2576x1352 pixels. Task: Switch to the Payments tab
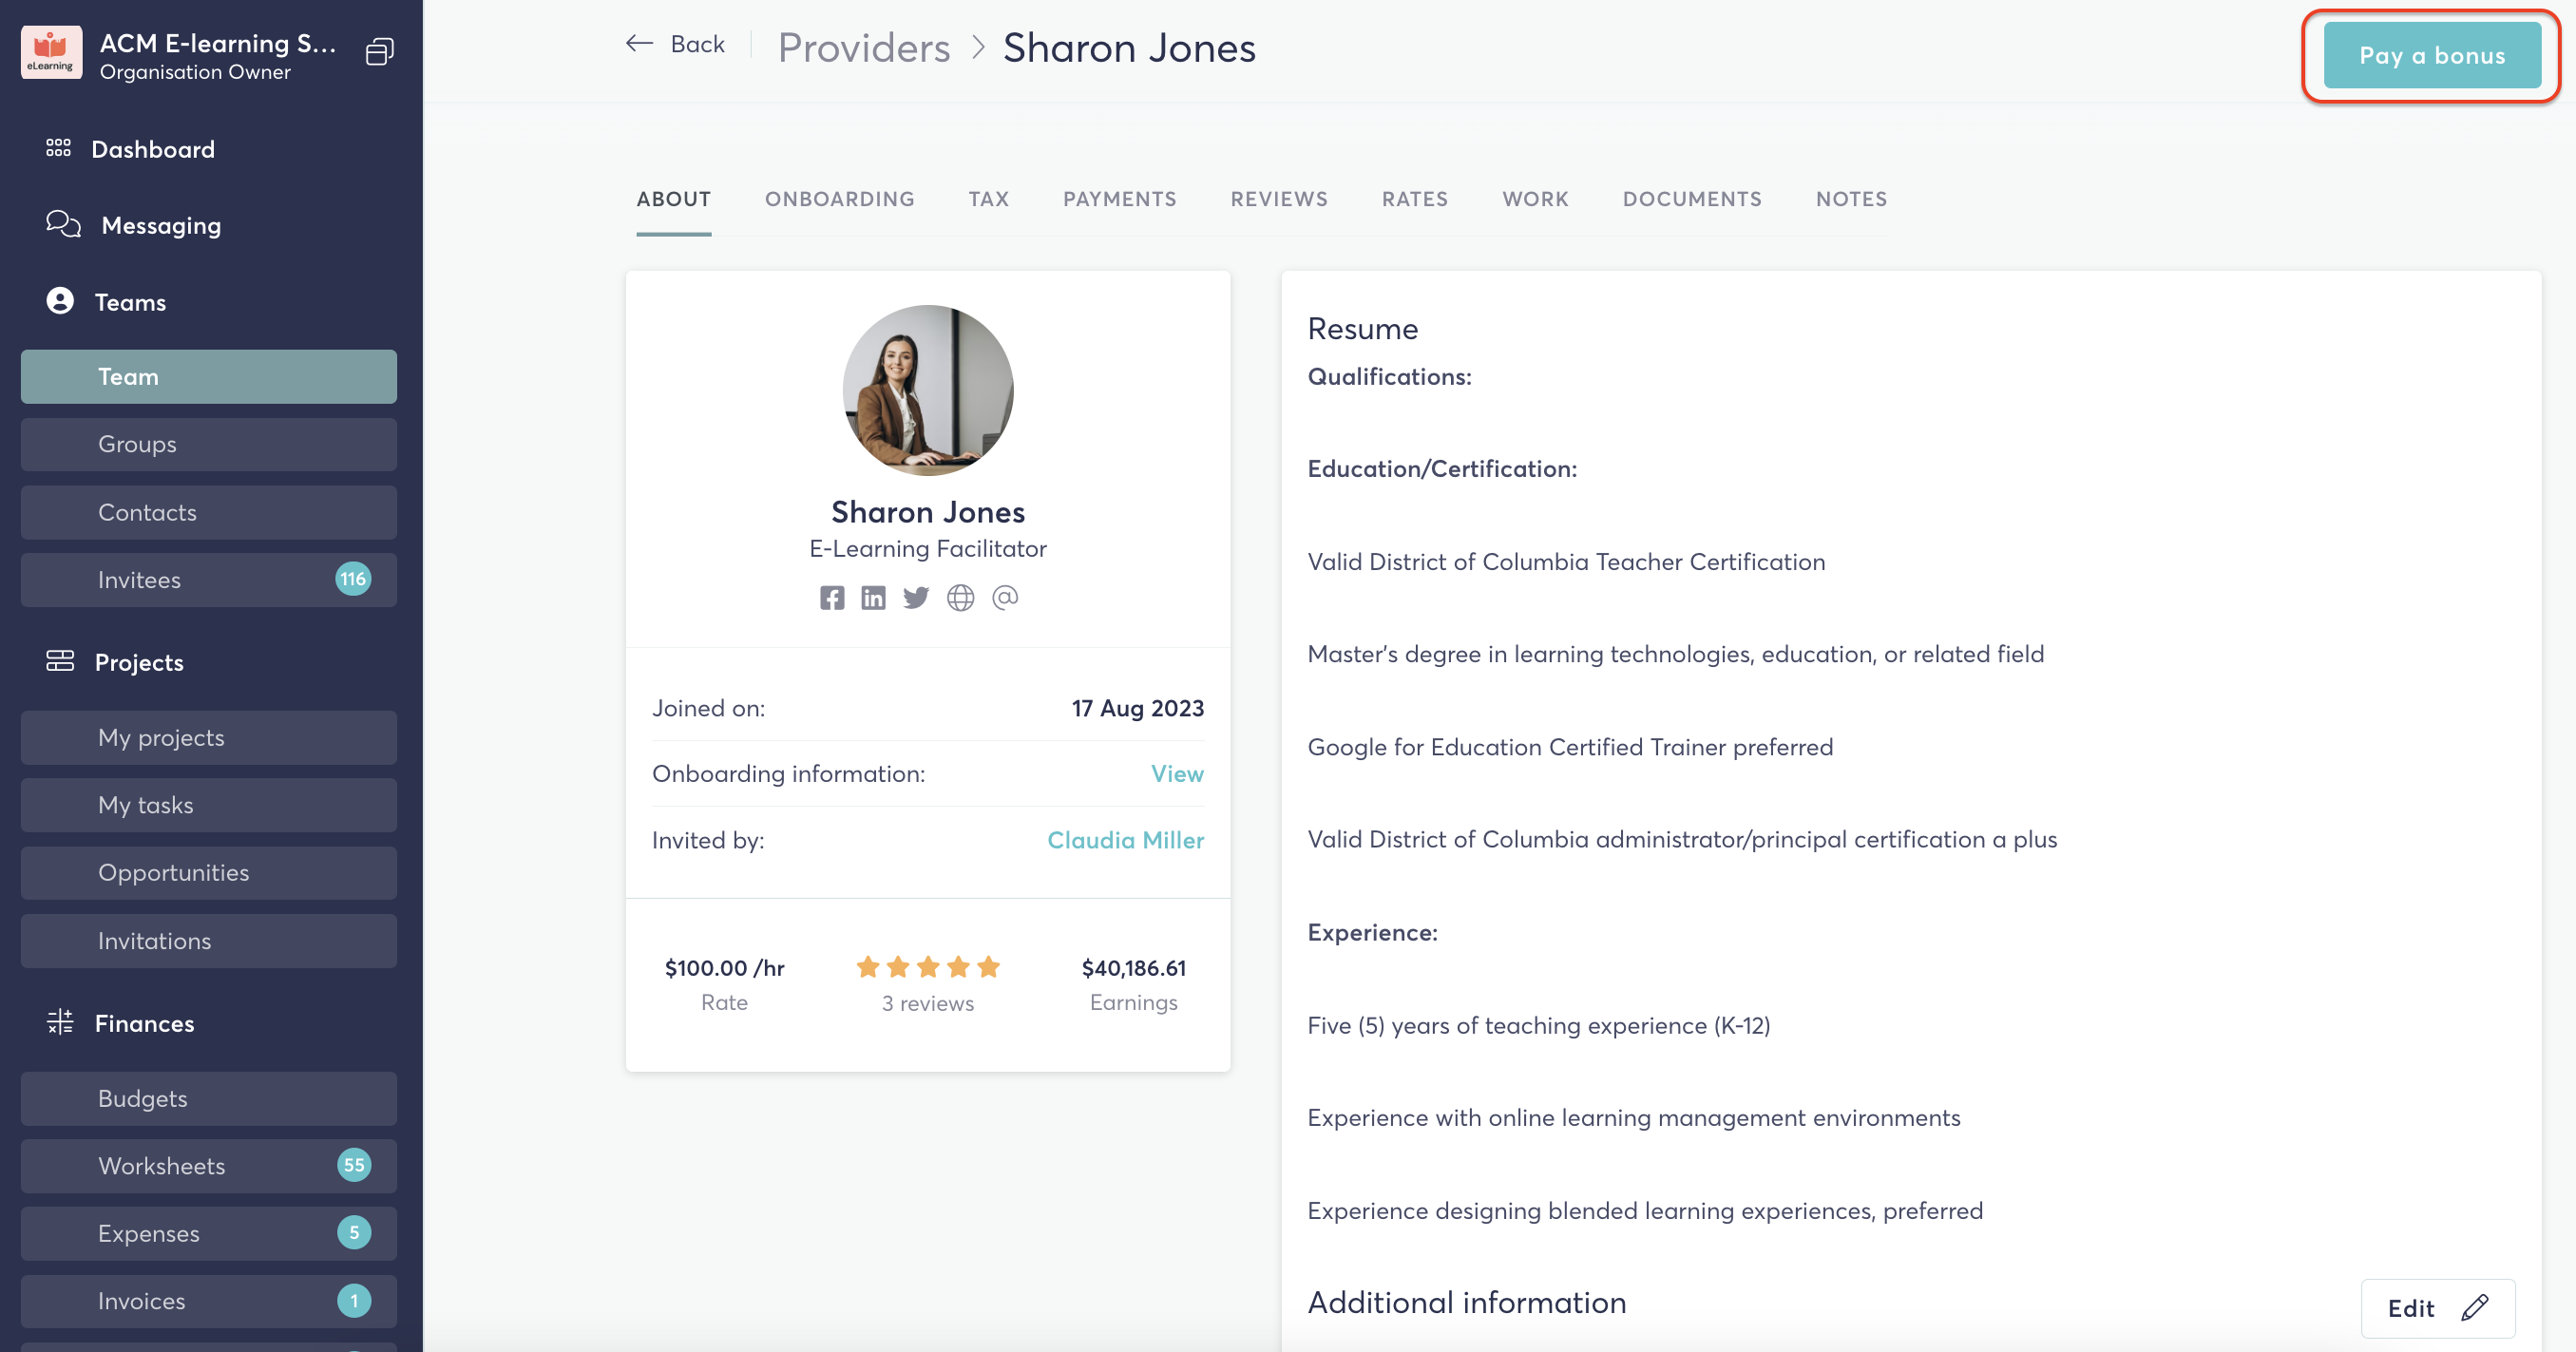(1119, 199)
